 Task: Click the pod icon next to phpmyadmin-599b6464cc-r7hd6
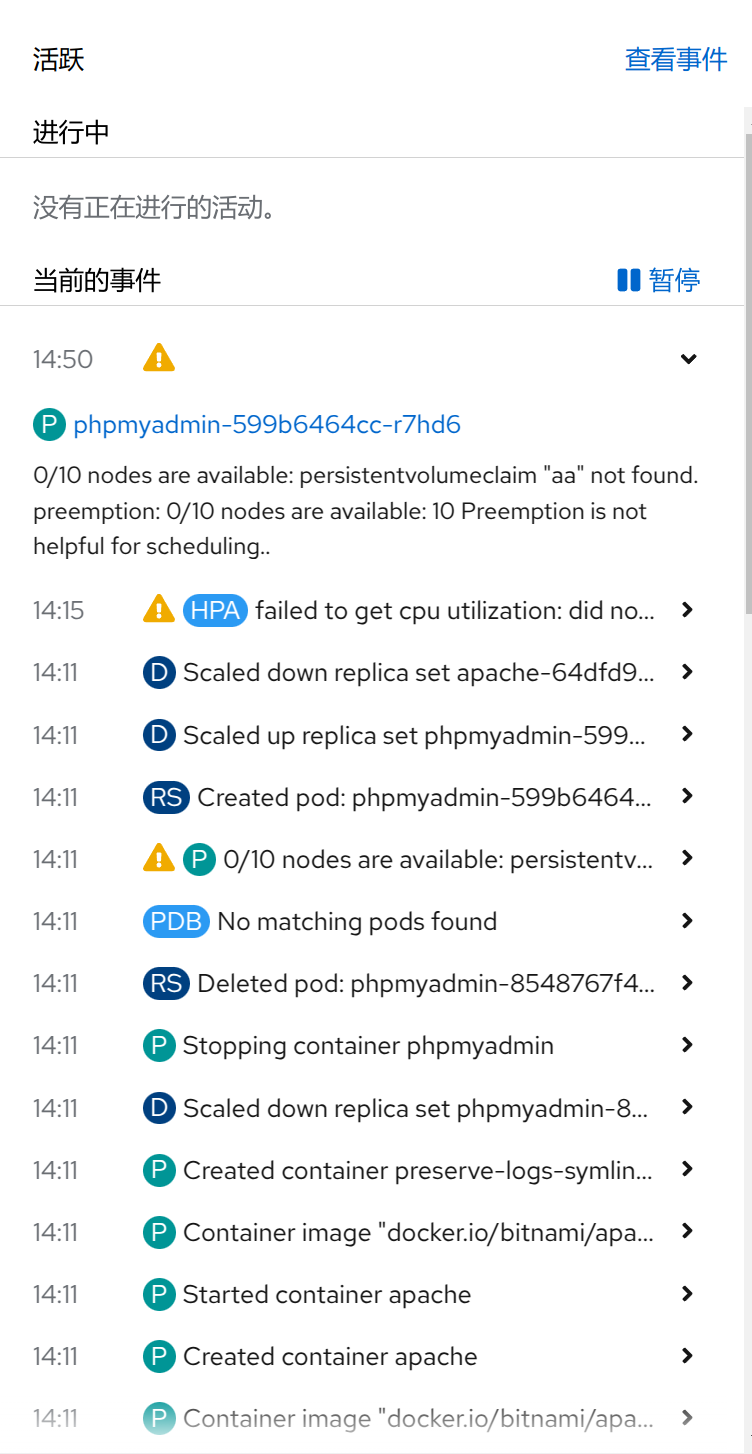(49, 425)
